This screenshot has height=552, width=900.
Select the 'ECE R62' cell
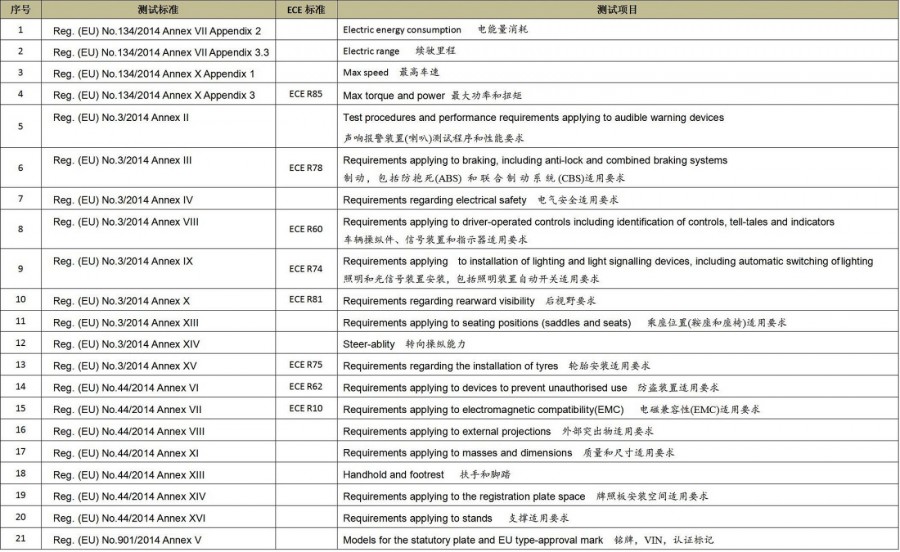pyautogui.click(x=306, y=387)
